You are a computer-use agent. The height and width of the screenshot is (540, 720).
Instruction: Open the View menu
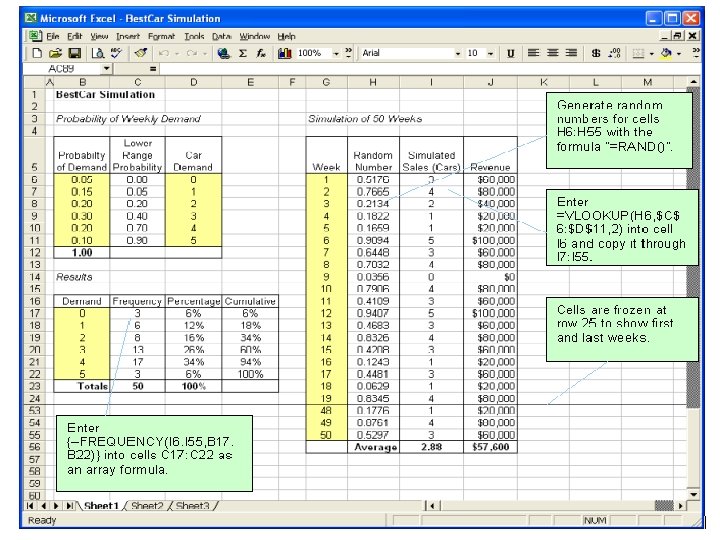tap(99, 36)
